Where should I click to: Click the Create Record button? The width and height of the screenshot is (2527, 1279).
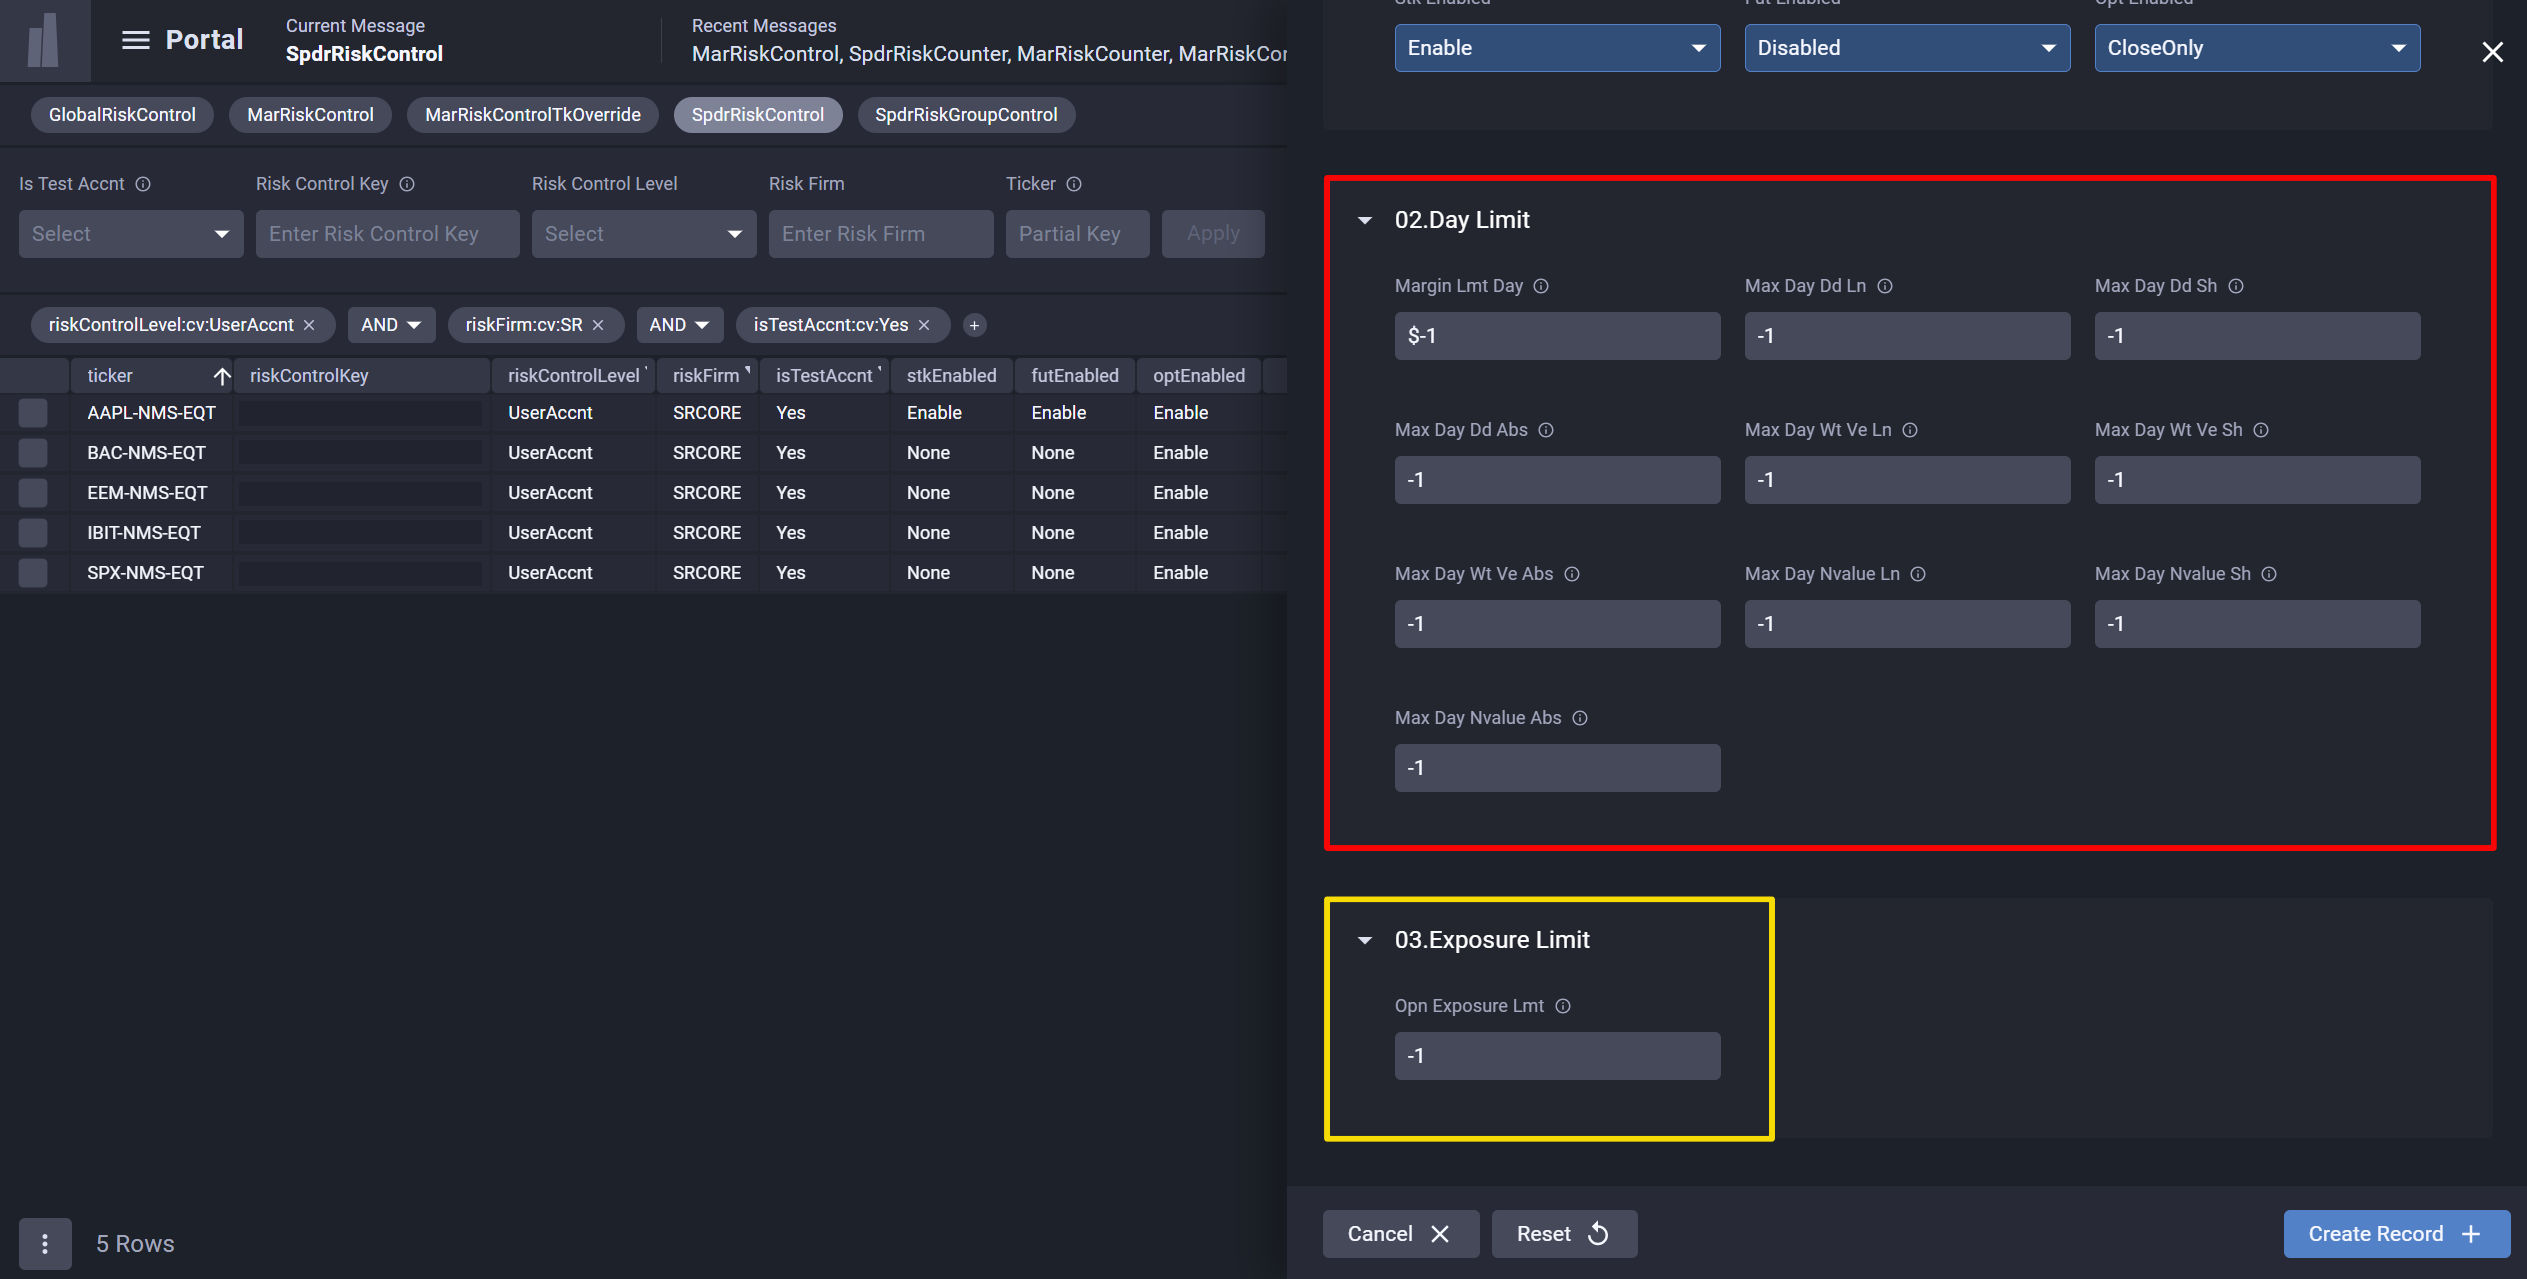pyautogui.click(x=2395, y=1234)
